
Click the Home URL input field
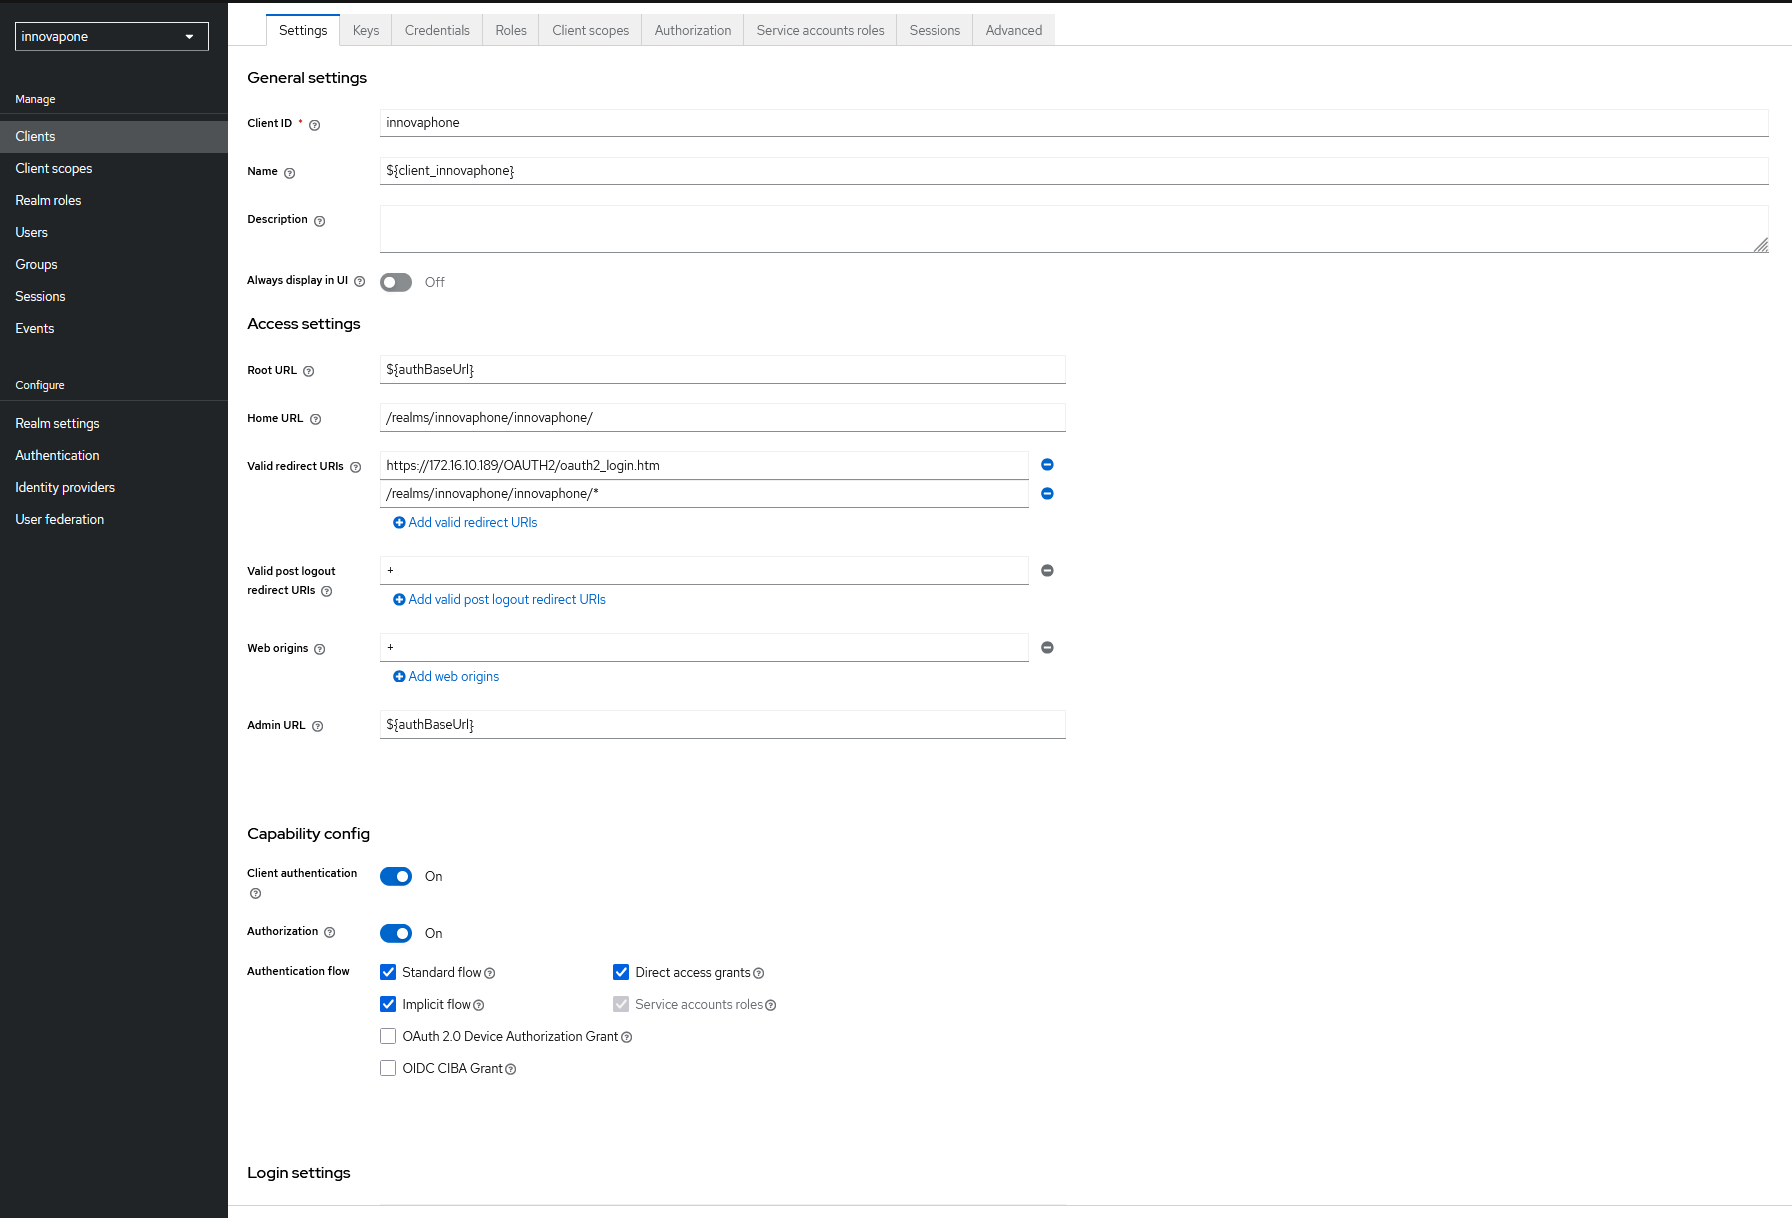click(722, 418)
